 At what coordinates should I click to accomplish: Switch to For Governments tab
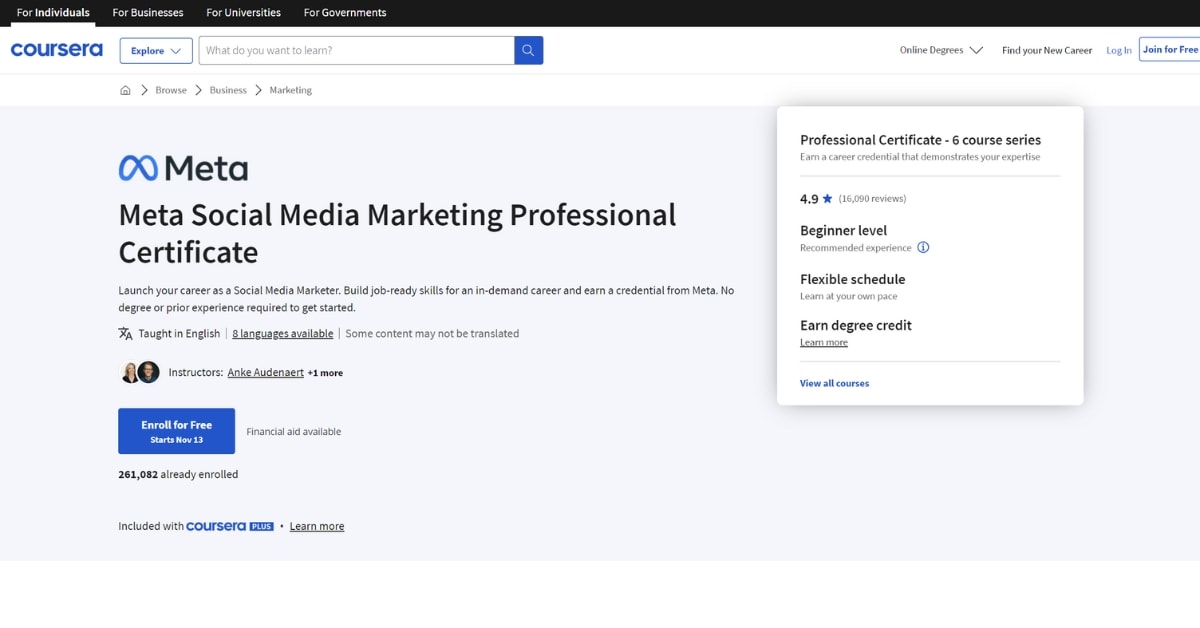[345, 13]
